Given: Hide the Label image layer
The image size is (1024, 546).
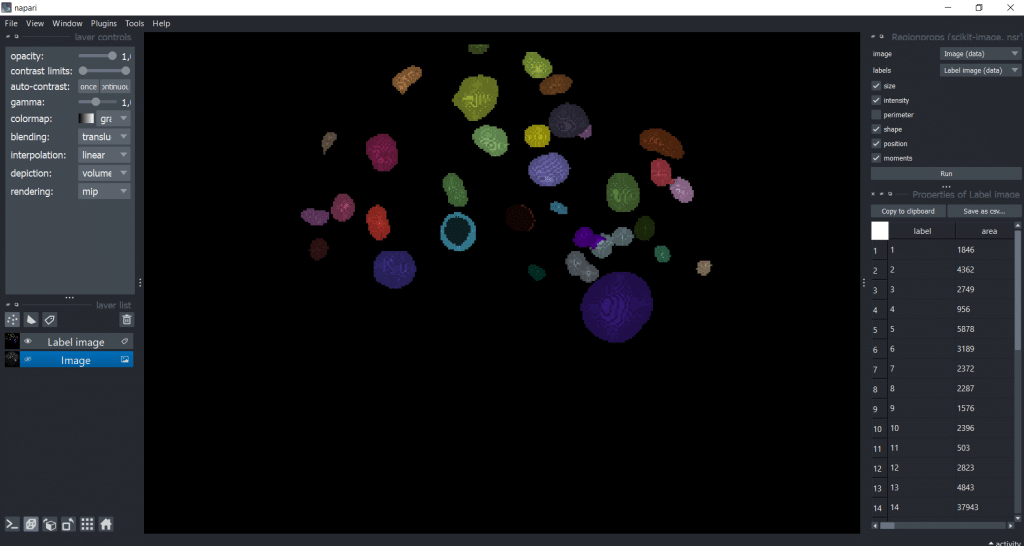Looking at the screenshot, I should tap(28, 342).
